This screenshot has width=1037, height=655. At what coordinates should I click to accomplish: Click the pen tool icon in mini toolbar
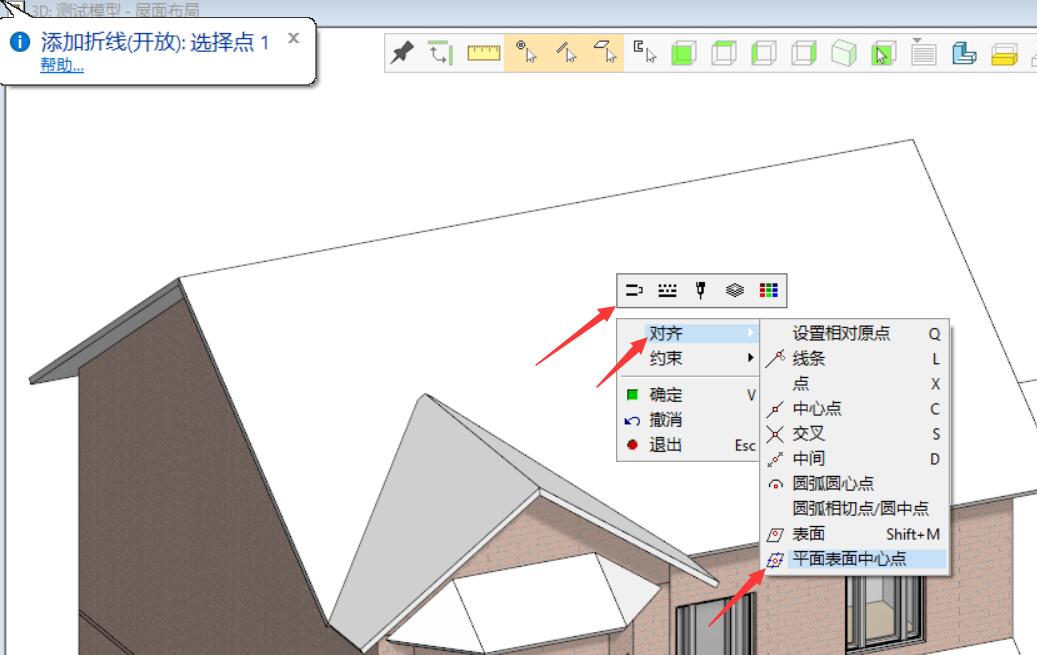click(x=700, y=290)
